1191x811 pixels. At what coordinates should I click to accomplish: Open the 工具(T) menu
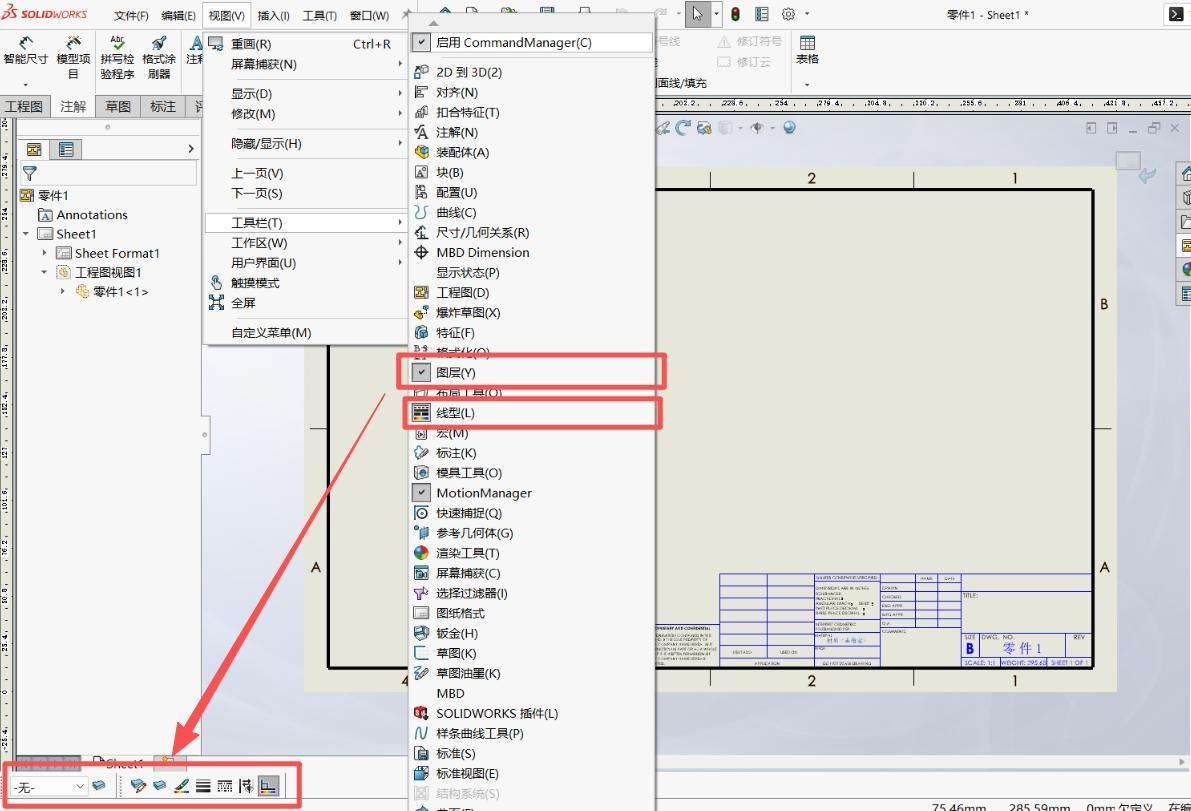pyautogui.click(x=320, y=15)
